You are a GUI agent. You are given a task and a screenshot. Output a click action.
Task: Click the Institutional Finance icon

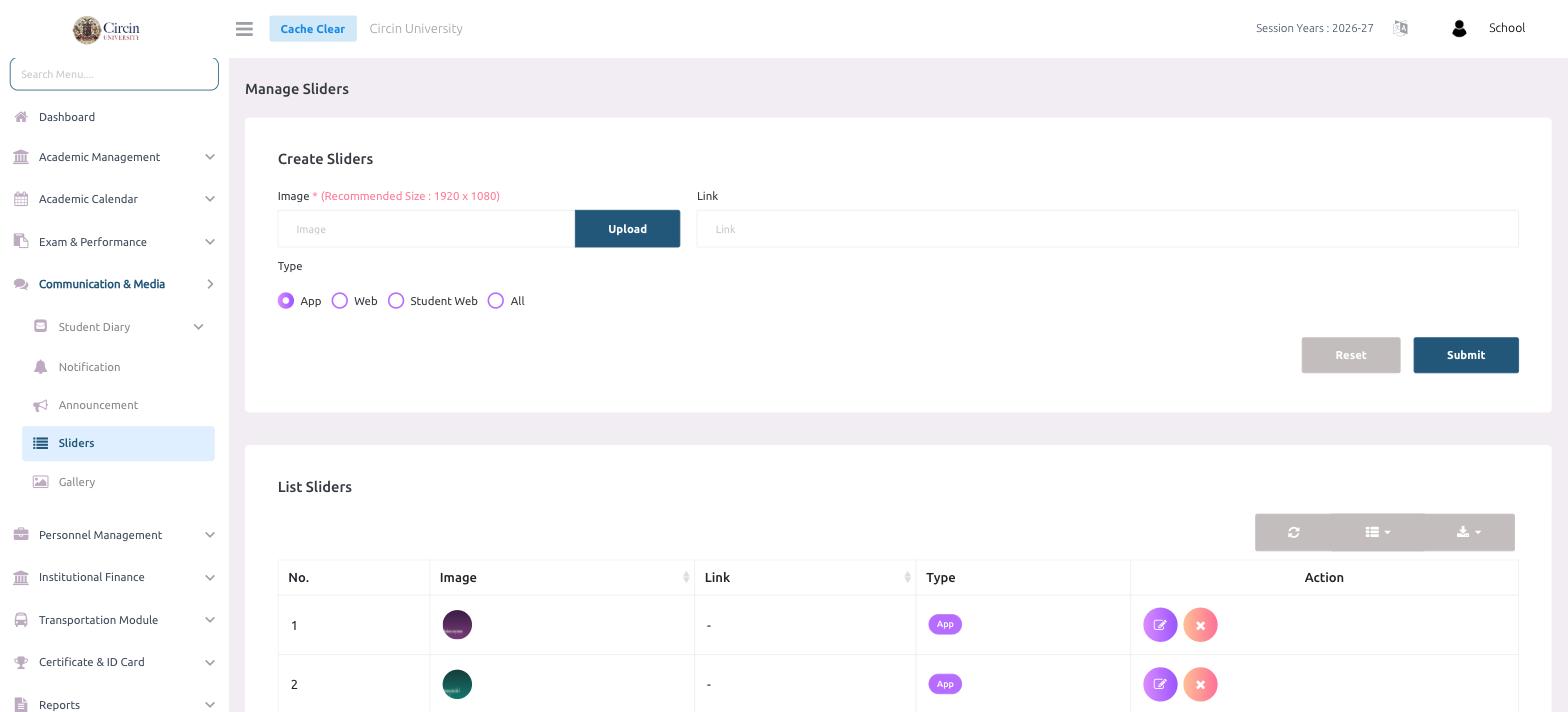[x=21, y=577]
